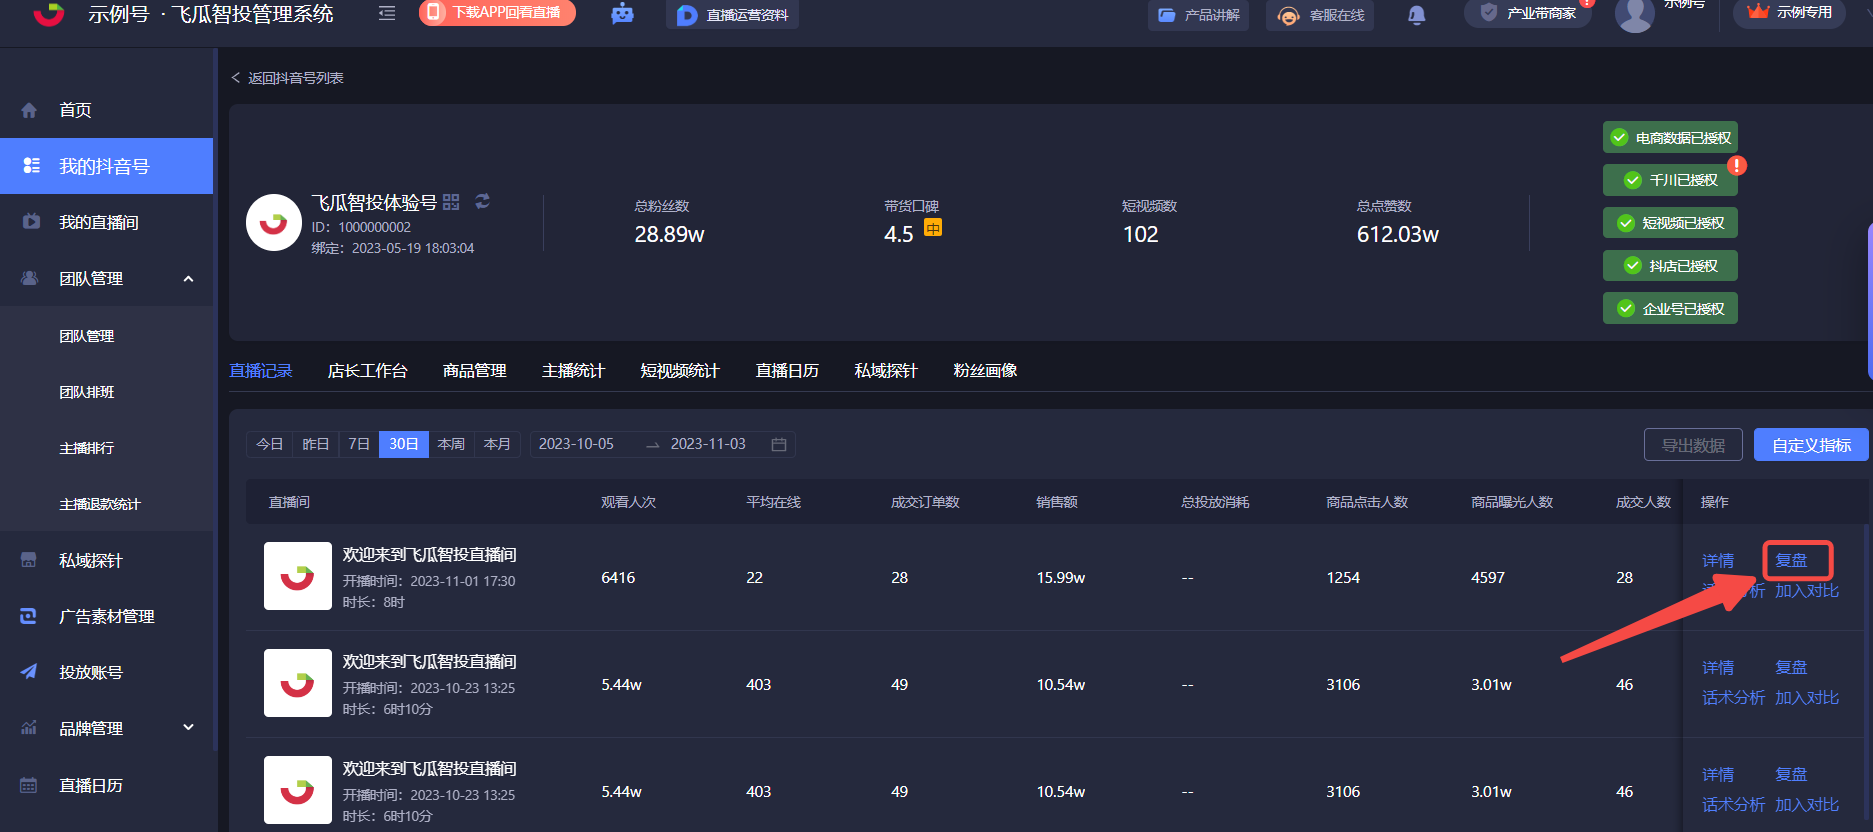The image size is (1873, 832).
Task: Click end date field 2023-11-03
Action: pyautogui.click(x=708, y=444)
